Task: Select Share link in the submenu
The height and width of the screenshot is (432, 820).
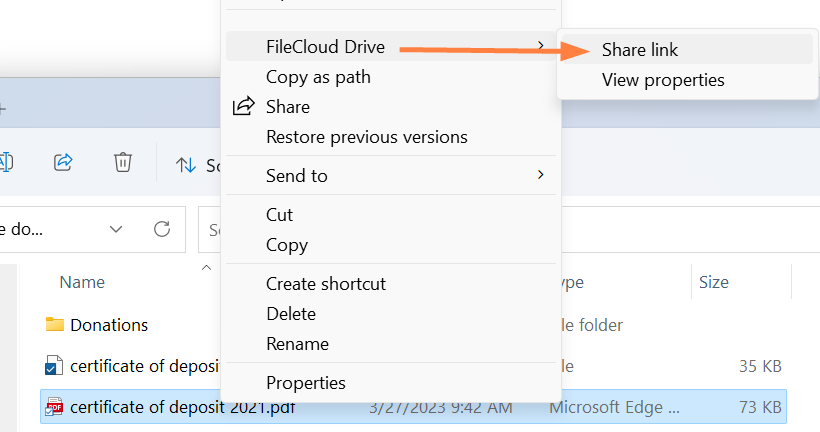Action: [x=640, y=50]
